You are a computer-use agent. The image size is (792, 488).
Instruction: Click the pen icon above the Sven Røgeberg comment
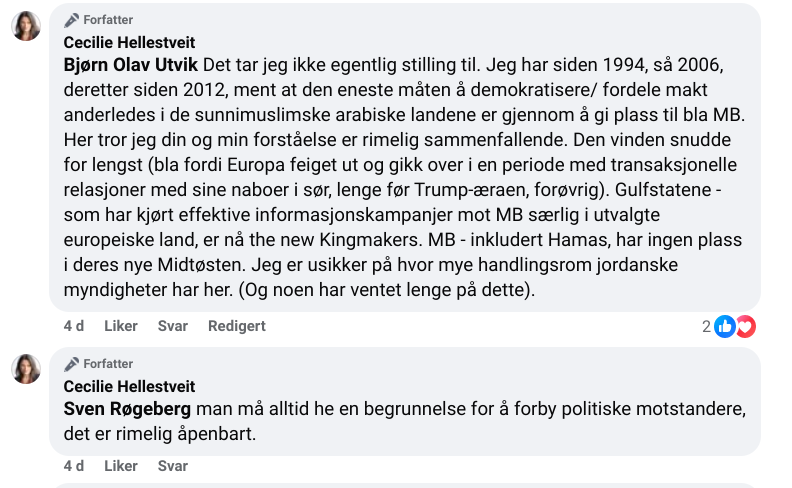point(71,364)
